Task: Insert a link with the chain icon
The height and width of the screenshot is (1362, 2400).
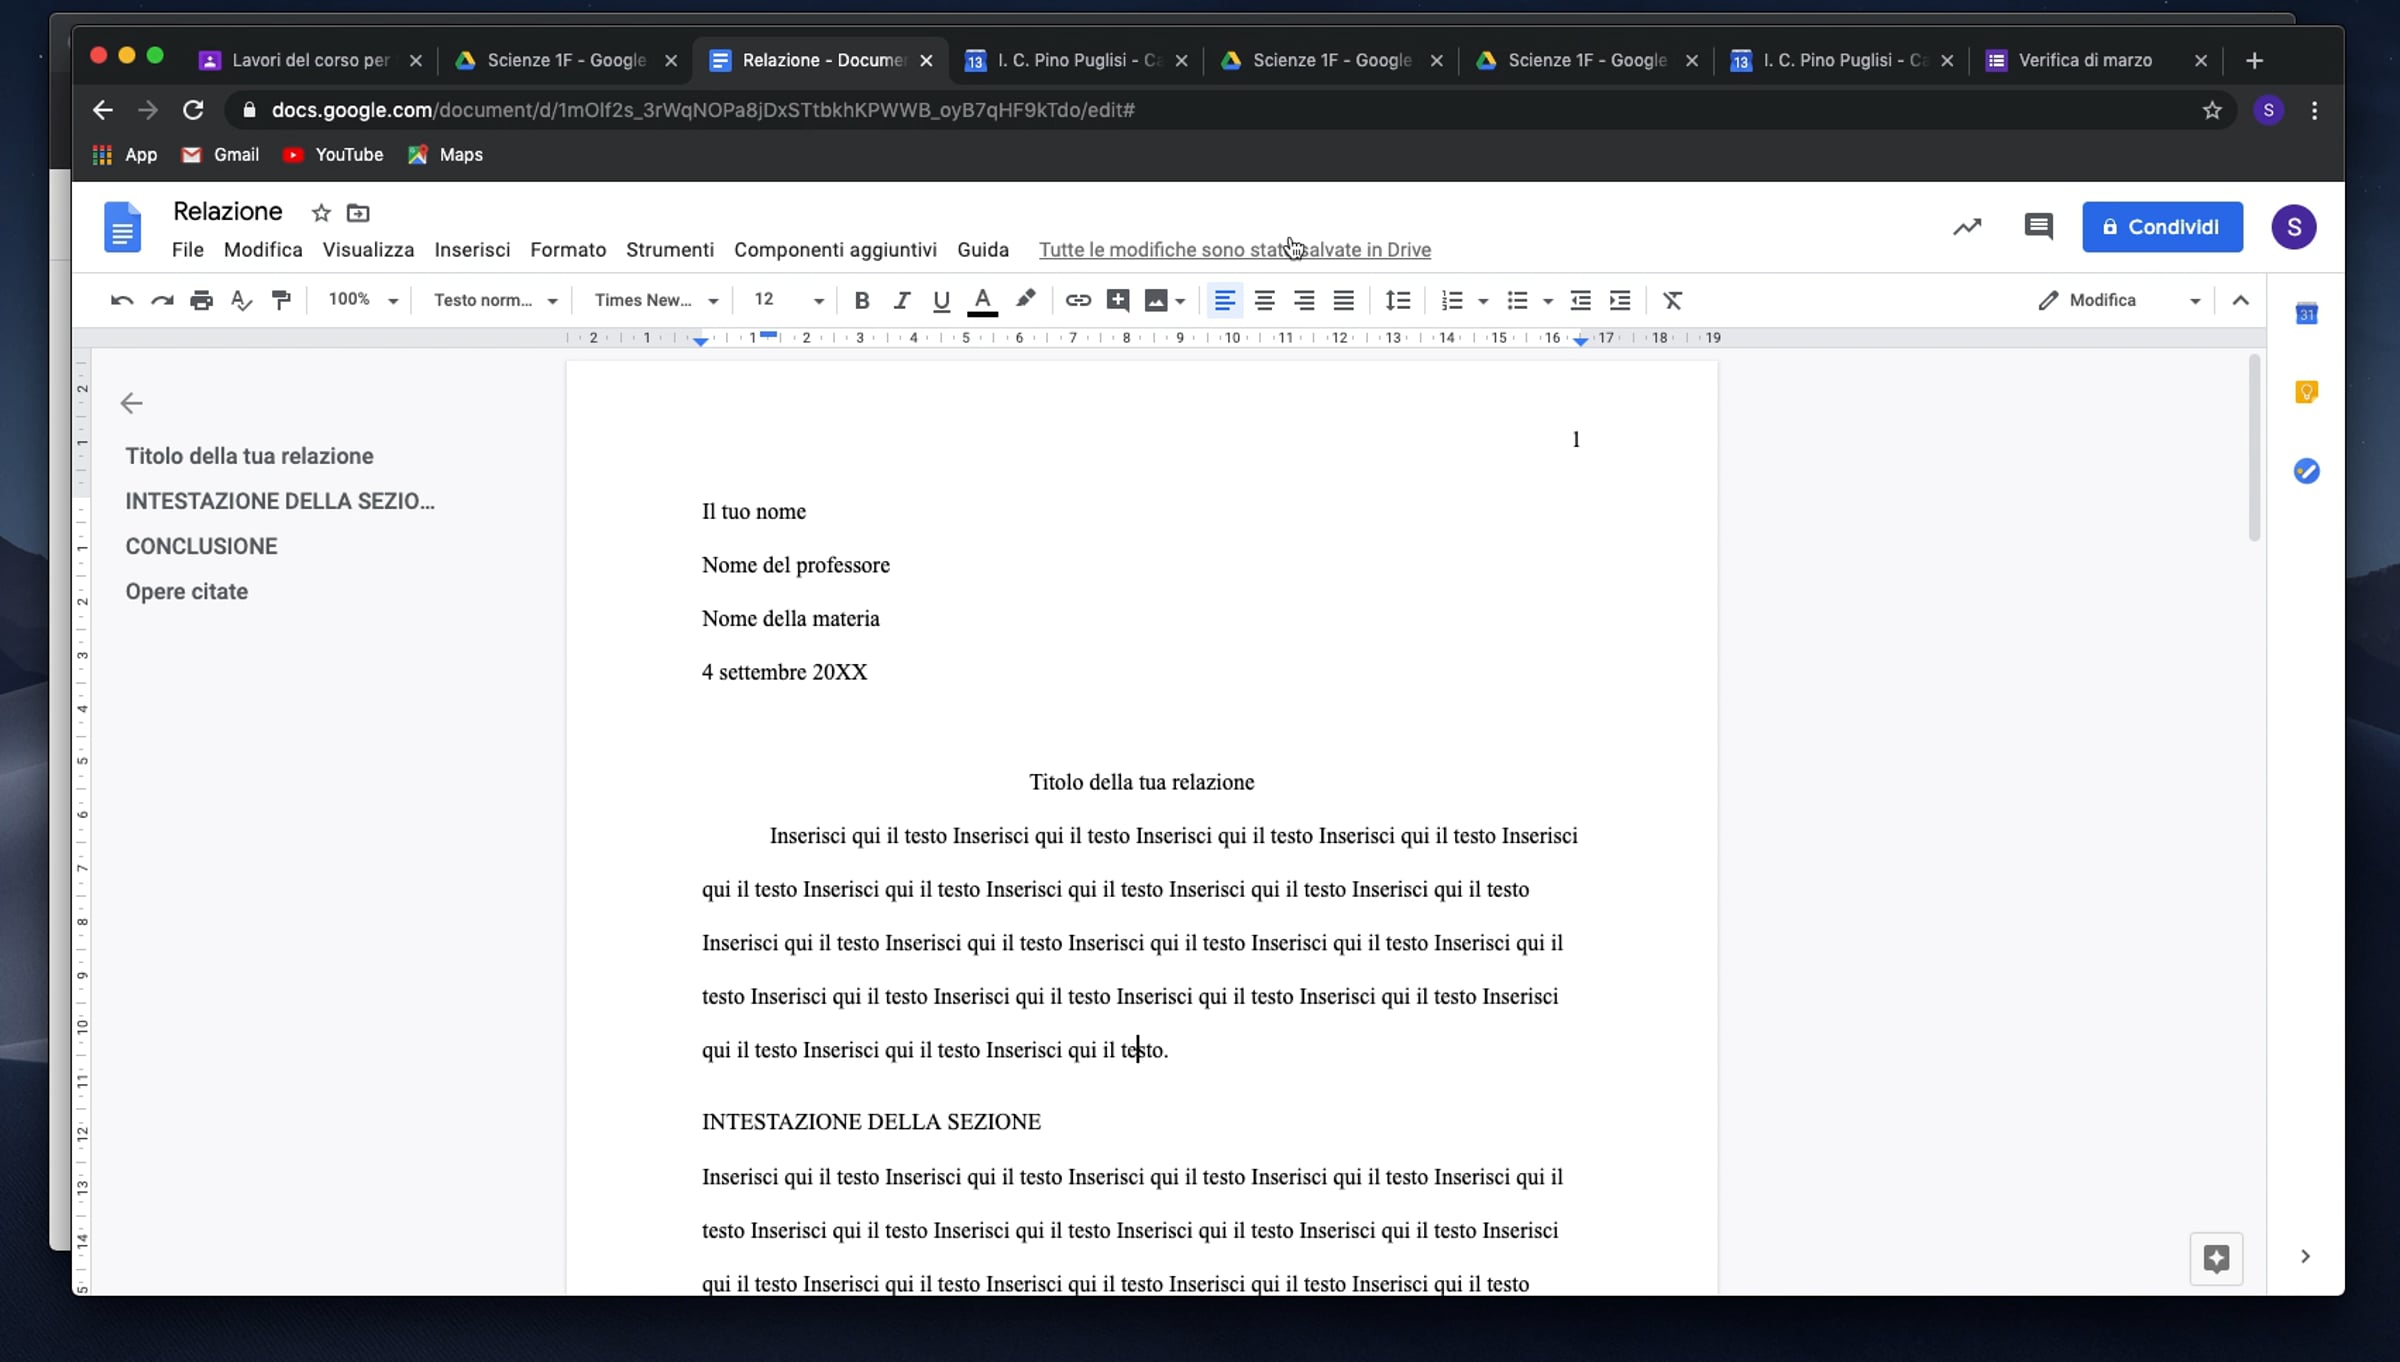Action: (1077, 300)
